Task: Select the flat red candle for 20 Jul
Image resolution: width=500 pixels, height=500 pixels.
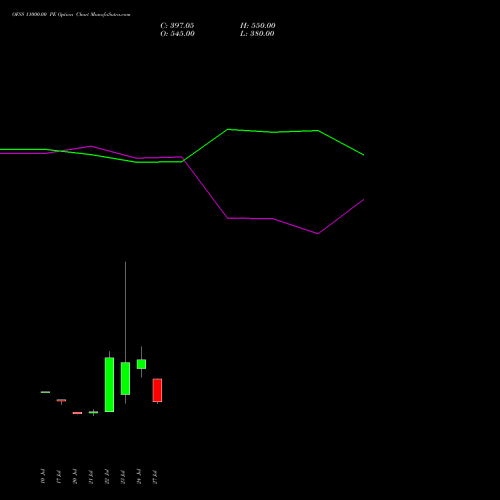Action: (77, 413)
